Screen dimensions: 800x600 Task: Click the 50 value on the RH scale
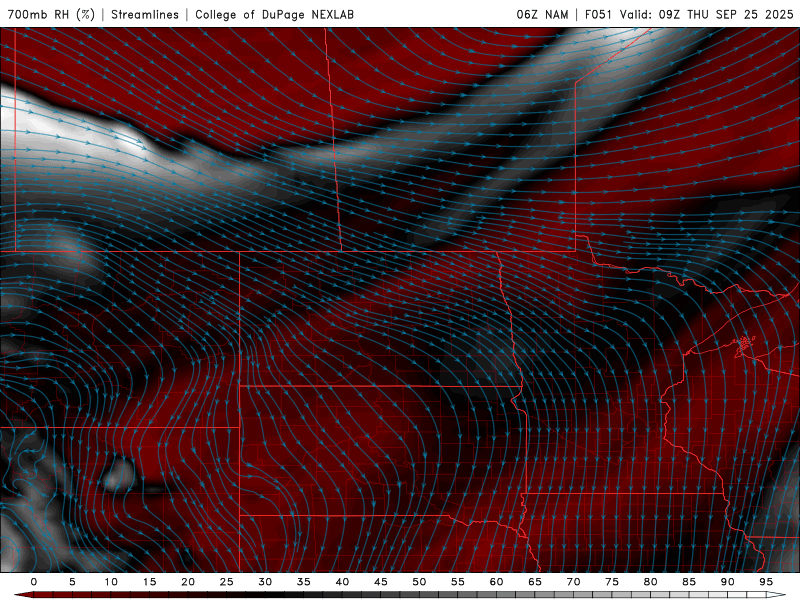click(x=419, y=582)
